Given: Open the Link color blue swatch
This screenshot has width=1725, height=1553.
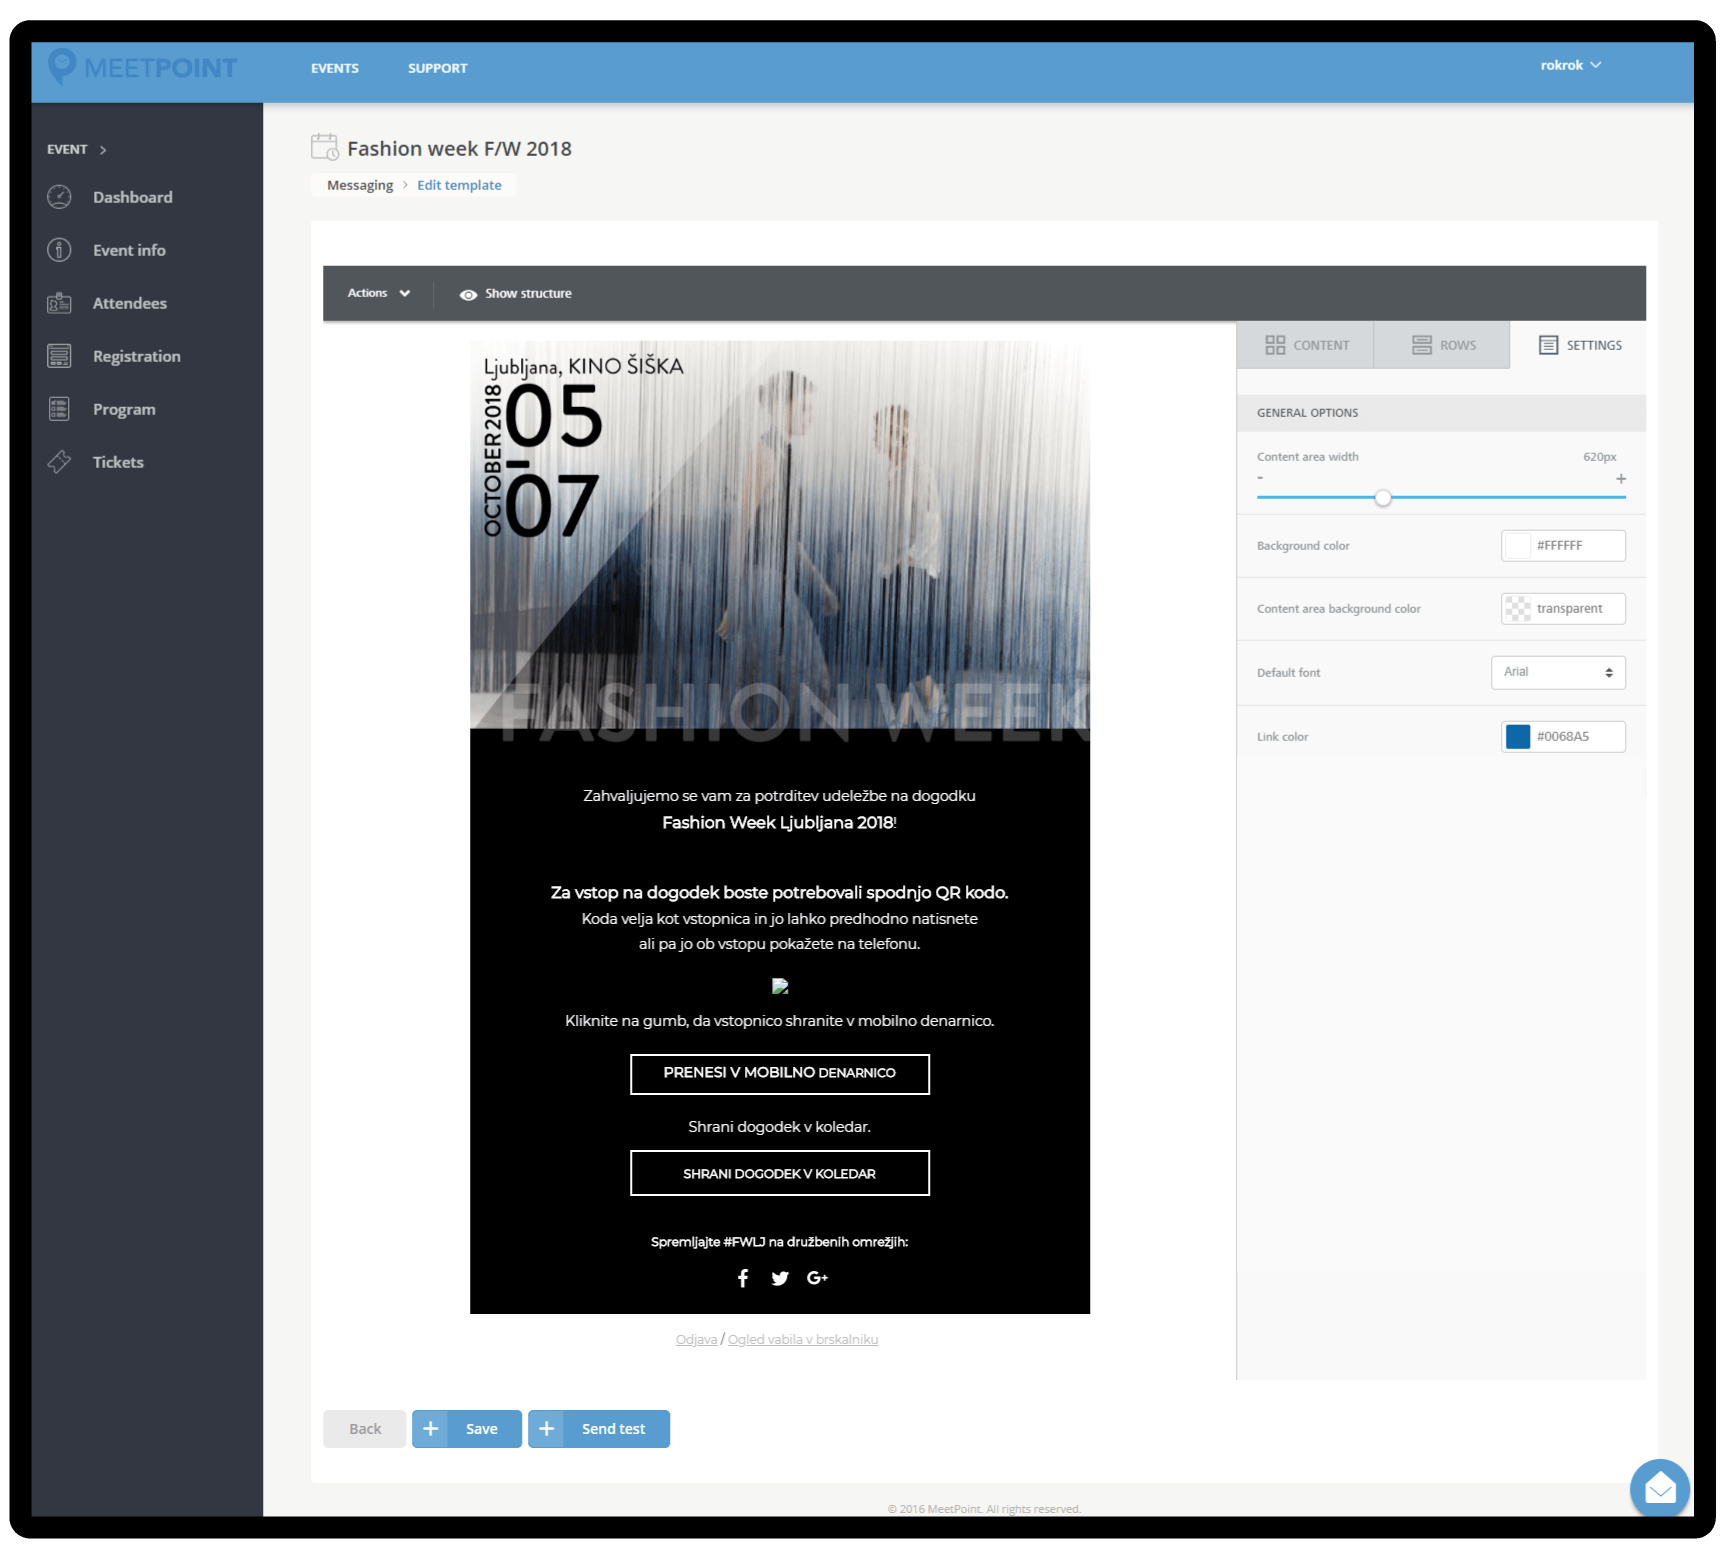Looking at the screenshot, I should point(1518,737).
